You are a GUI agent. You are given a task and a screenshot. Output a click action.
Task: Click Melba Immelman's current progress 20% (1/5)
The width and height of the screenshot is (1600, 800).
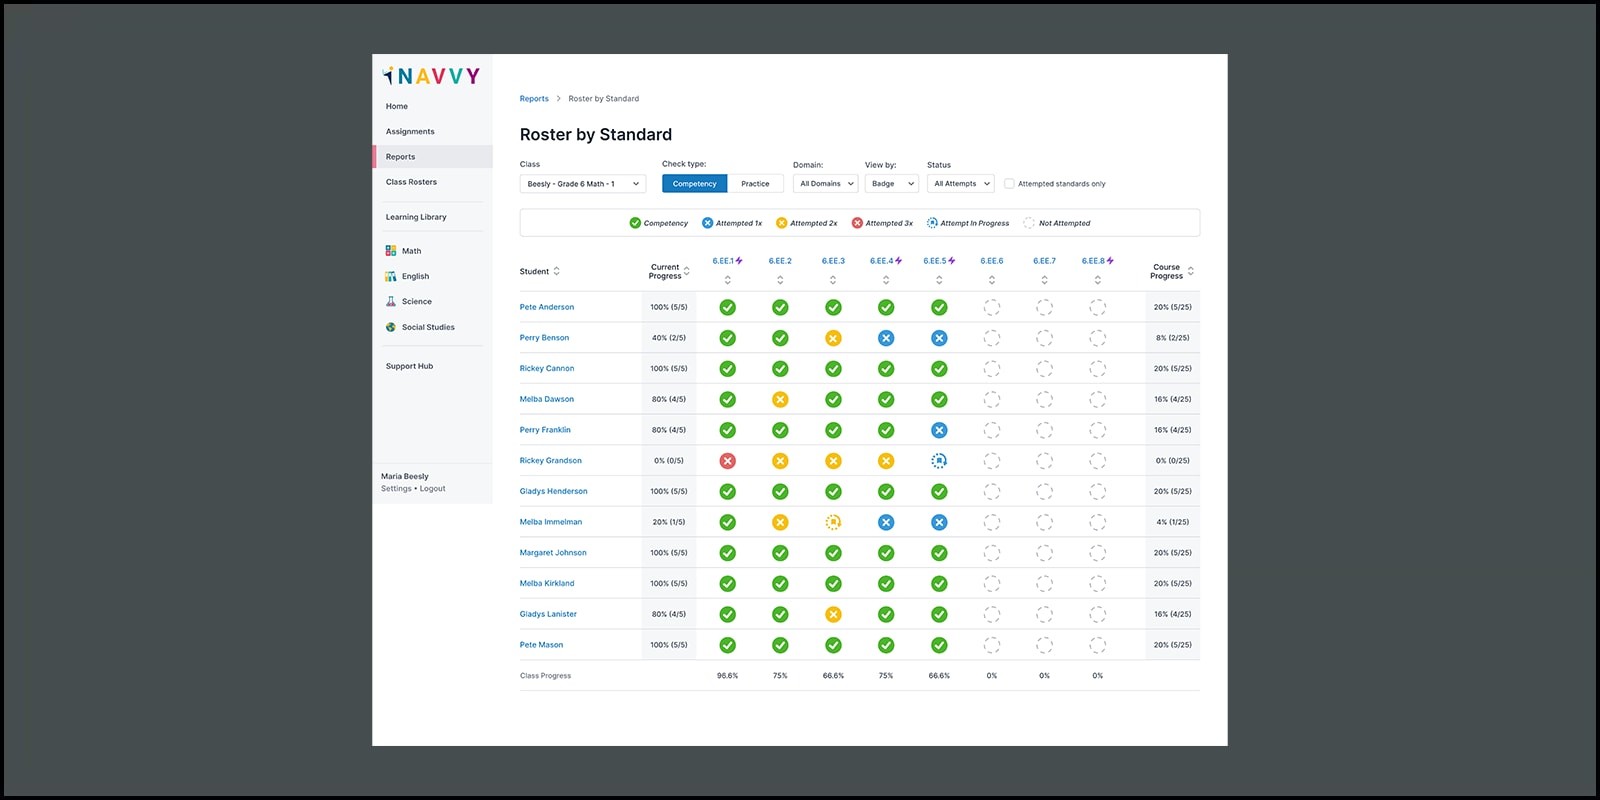click(669, 522)
